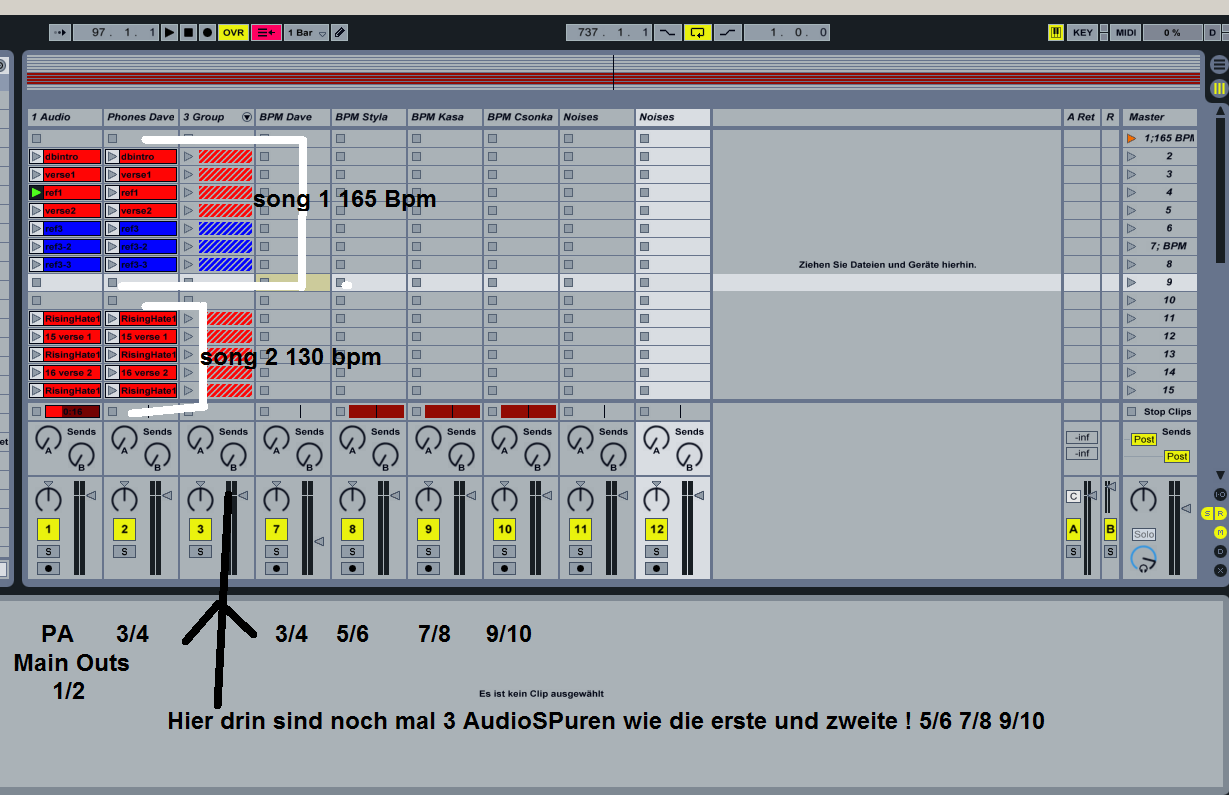Toggle the computer MIDI keyboard icon
This screenshot has width=1229, height=795.
1056,33
